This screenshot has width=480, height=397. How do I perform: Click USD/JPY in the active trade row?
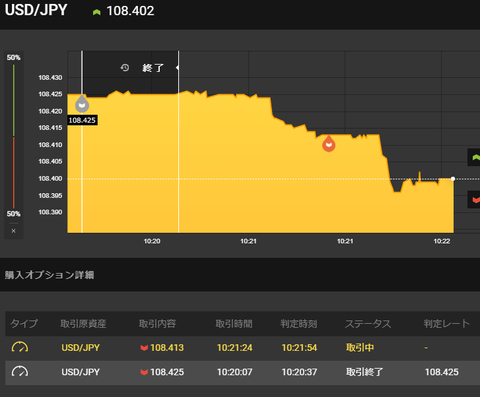(81, 348)
